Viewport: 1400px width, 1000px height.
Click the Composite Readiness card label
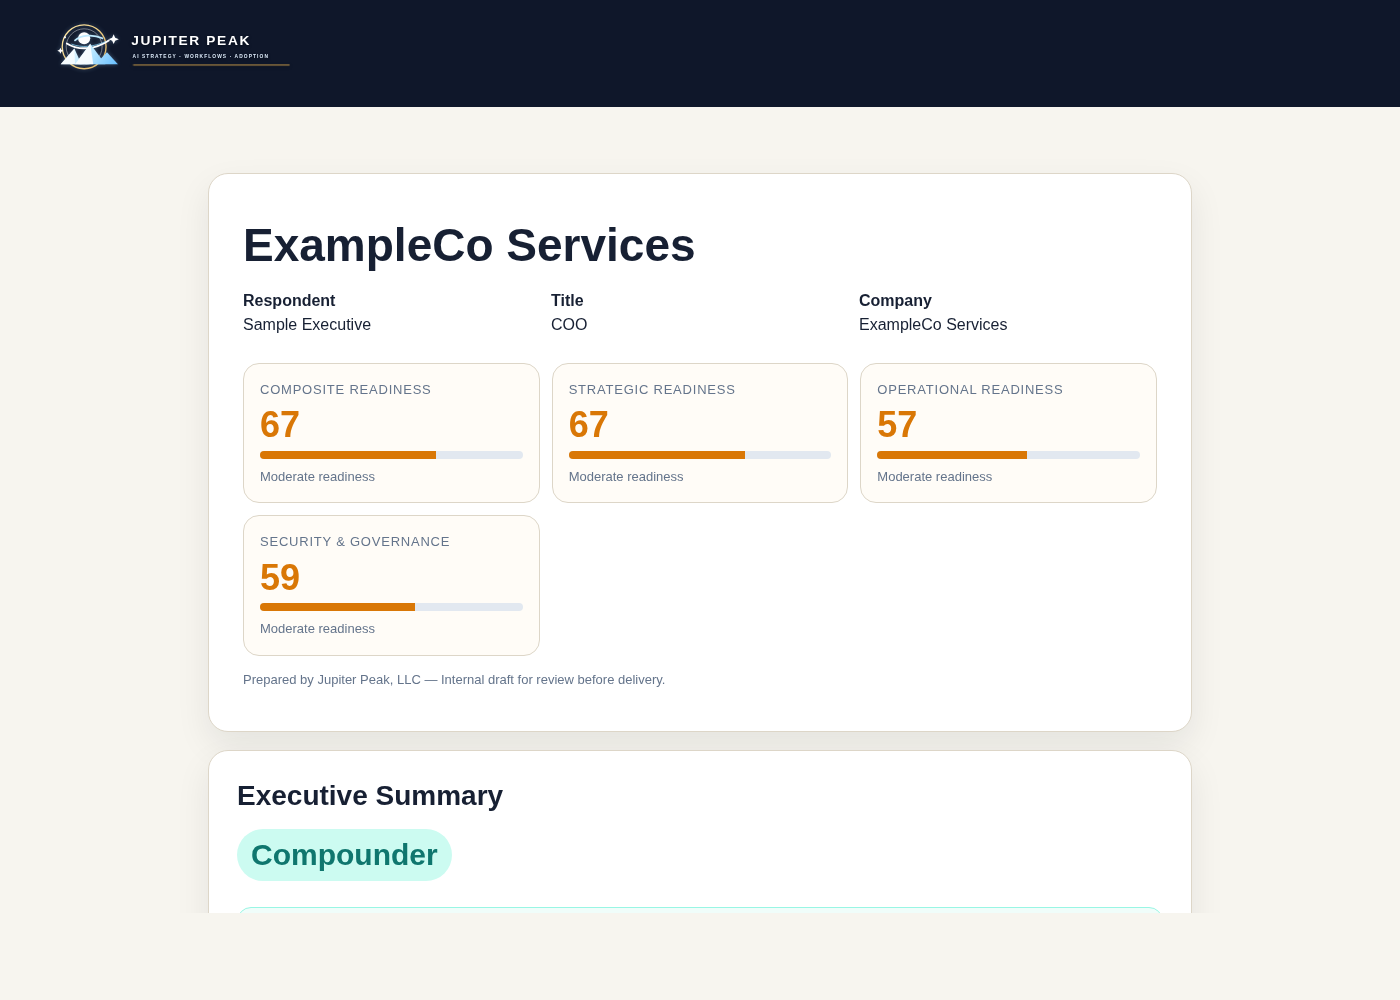[x=345, y=389]
